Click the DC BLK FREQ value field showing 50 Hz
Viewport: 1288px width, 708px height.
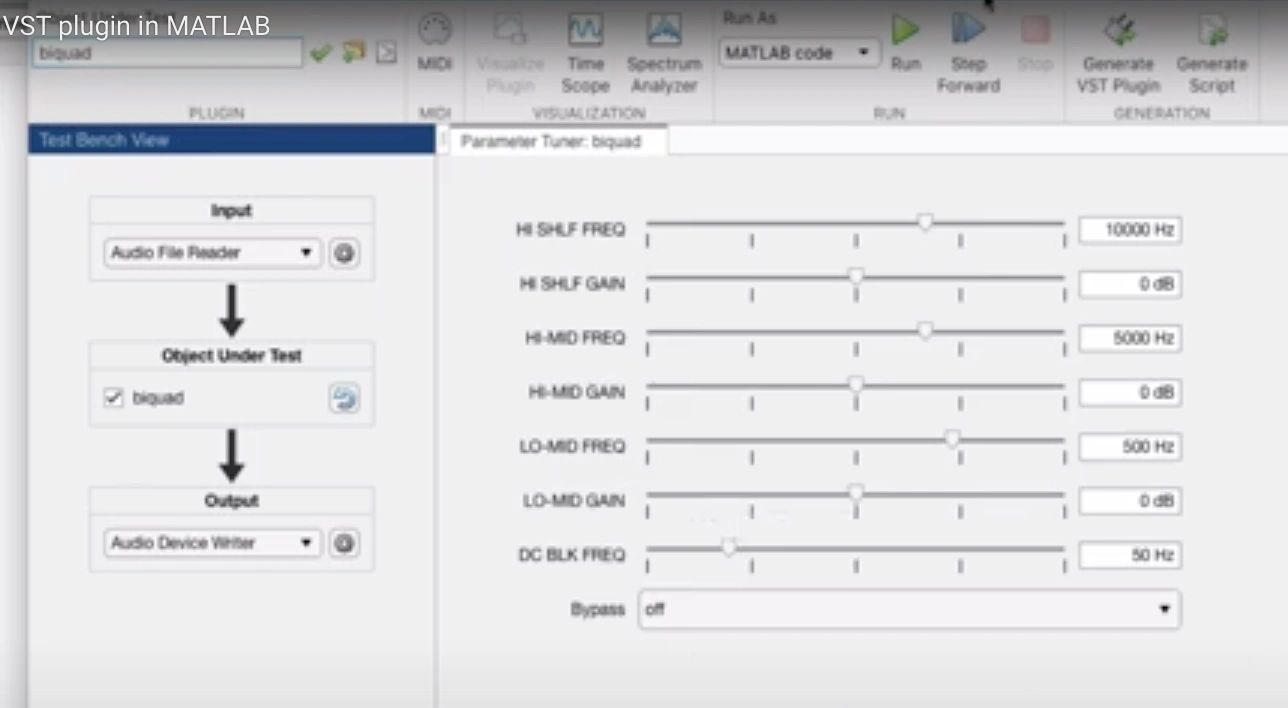pos(1129,555)
